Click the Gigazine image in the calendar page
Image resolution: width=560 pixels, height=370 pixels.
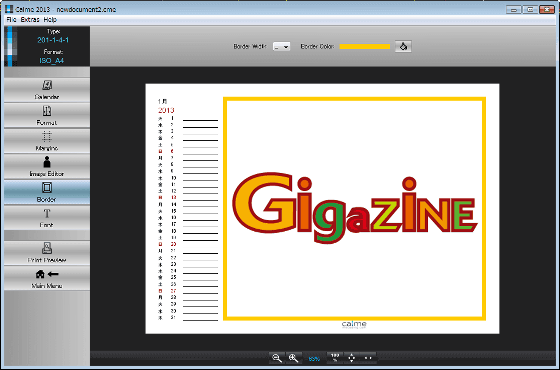click(x=354, y=208)
